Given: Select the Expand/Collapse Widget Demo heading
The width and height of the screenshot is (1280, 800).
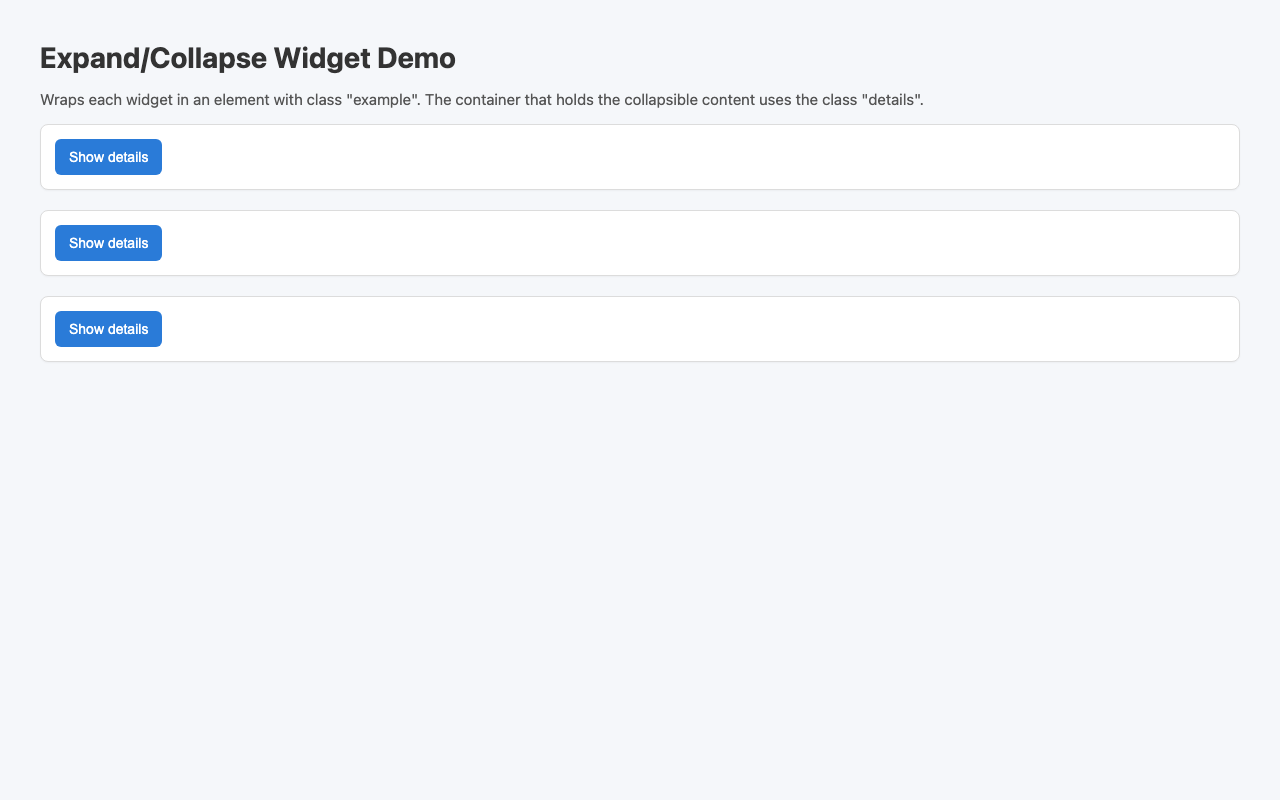Looking at the screenshot, I should (247, 58).
